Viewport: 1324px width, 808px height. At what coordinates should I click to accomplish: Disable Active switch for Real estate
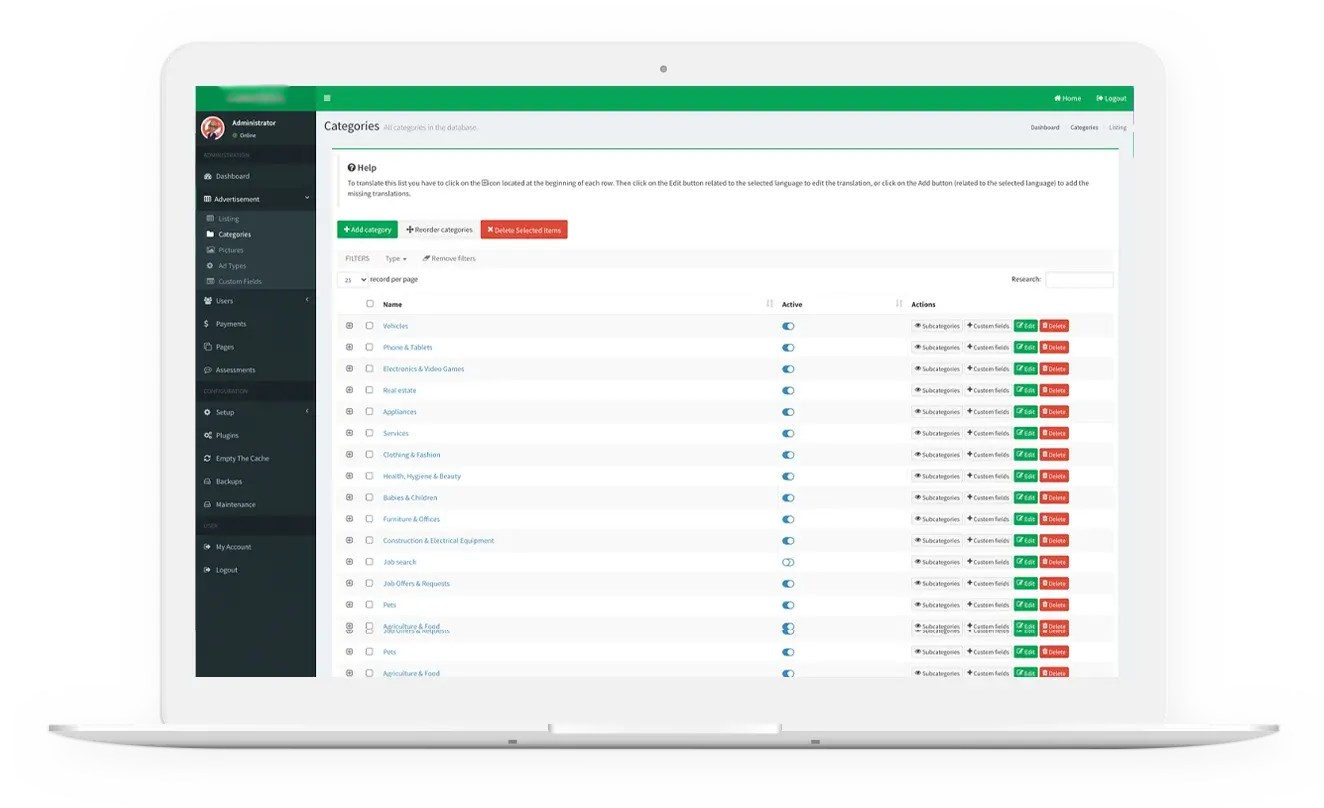[x=788, y=391]
